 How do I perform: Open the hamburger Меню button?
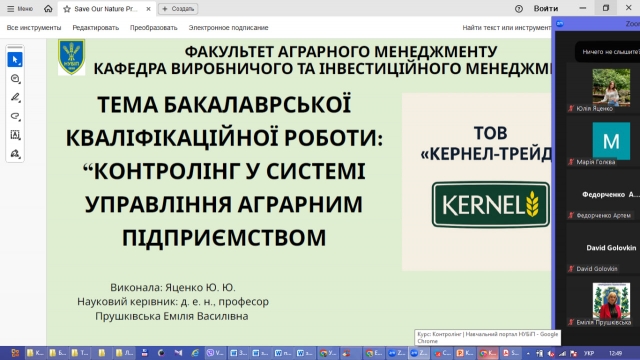[20, 9]
